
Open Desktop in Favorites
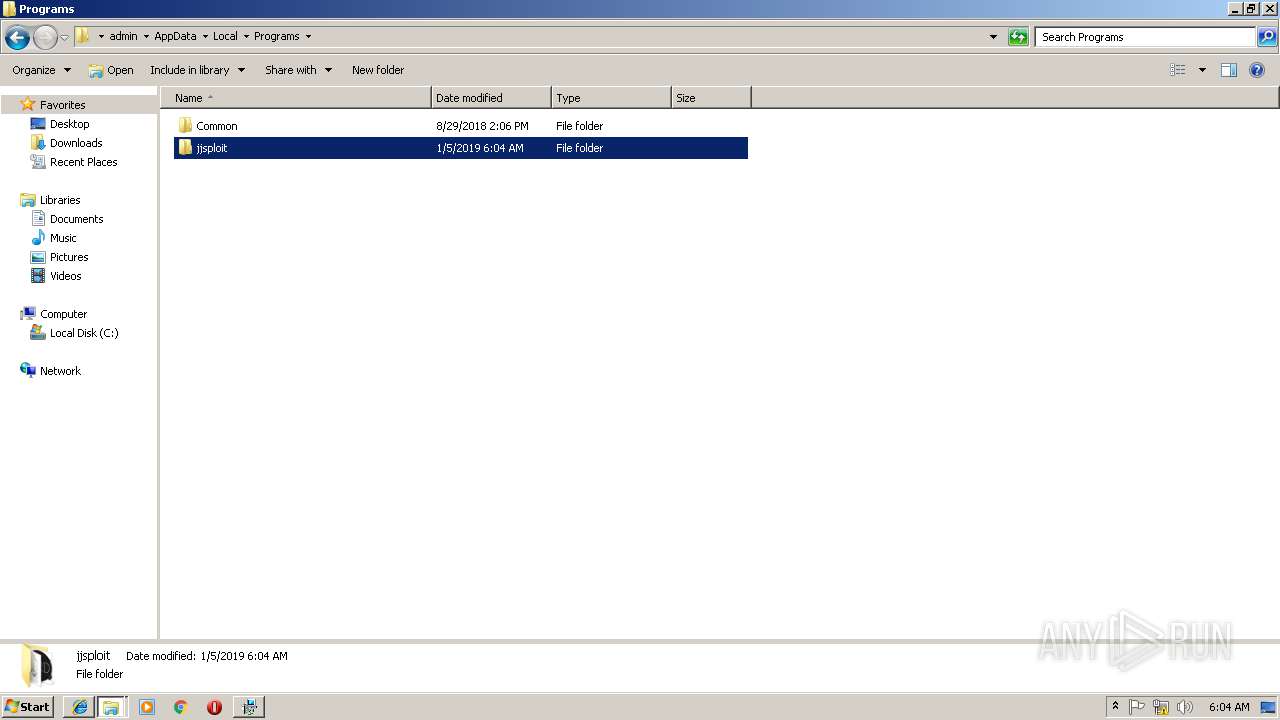69,124
